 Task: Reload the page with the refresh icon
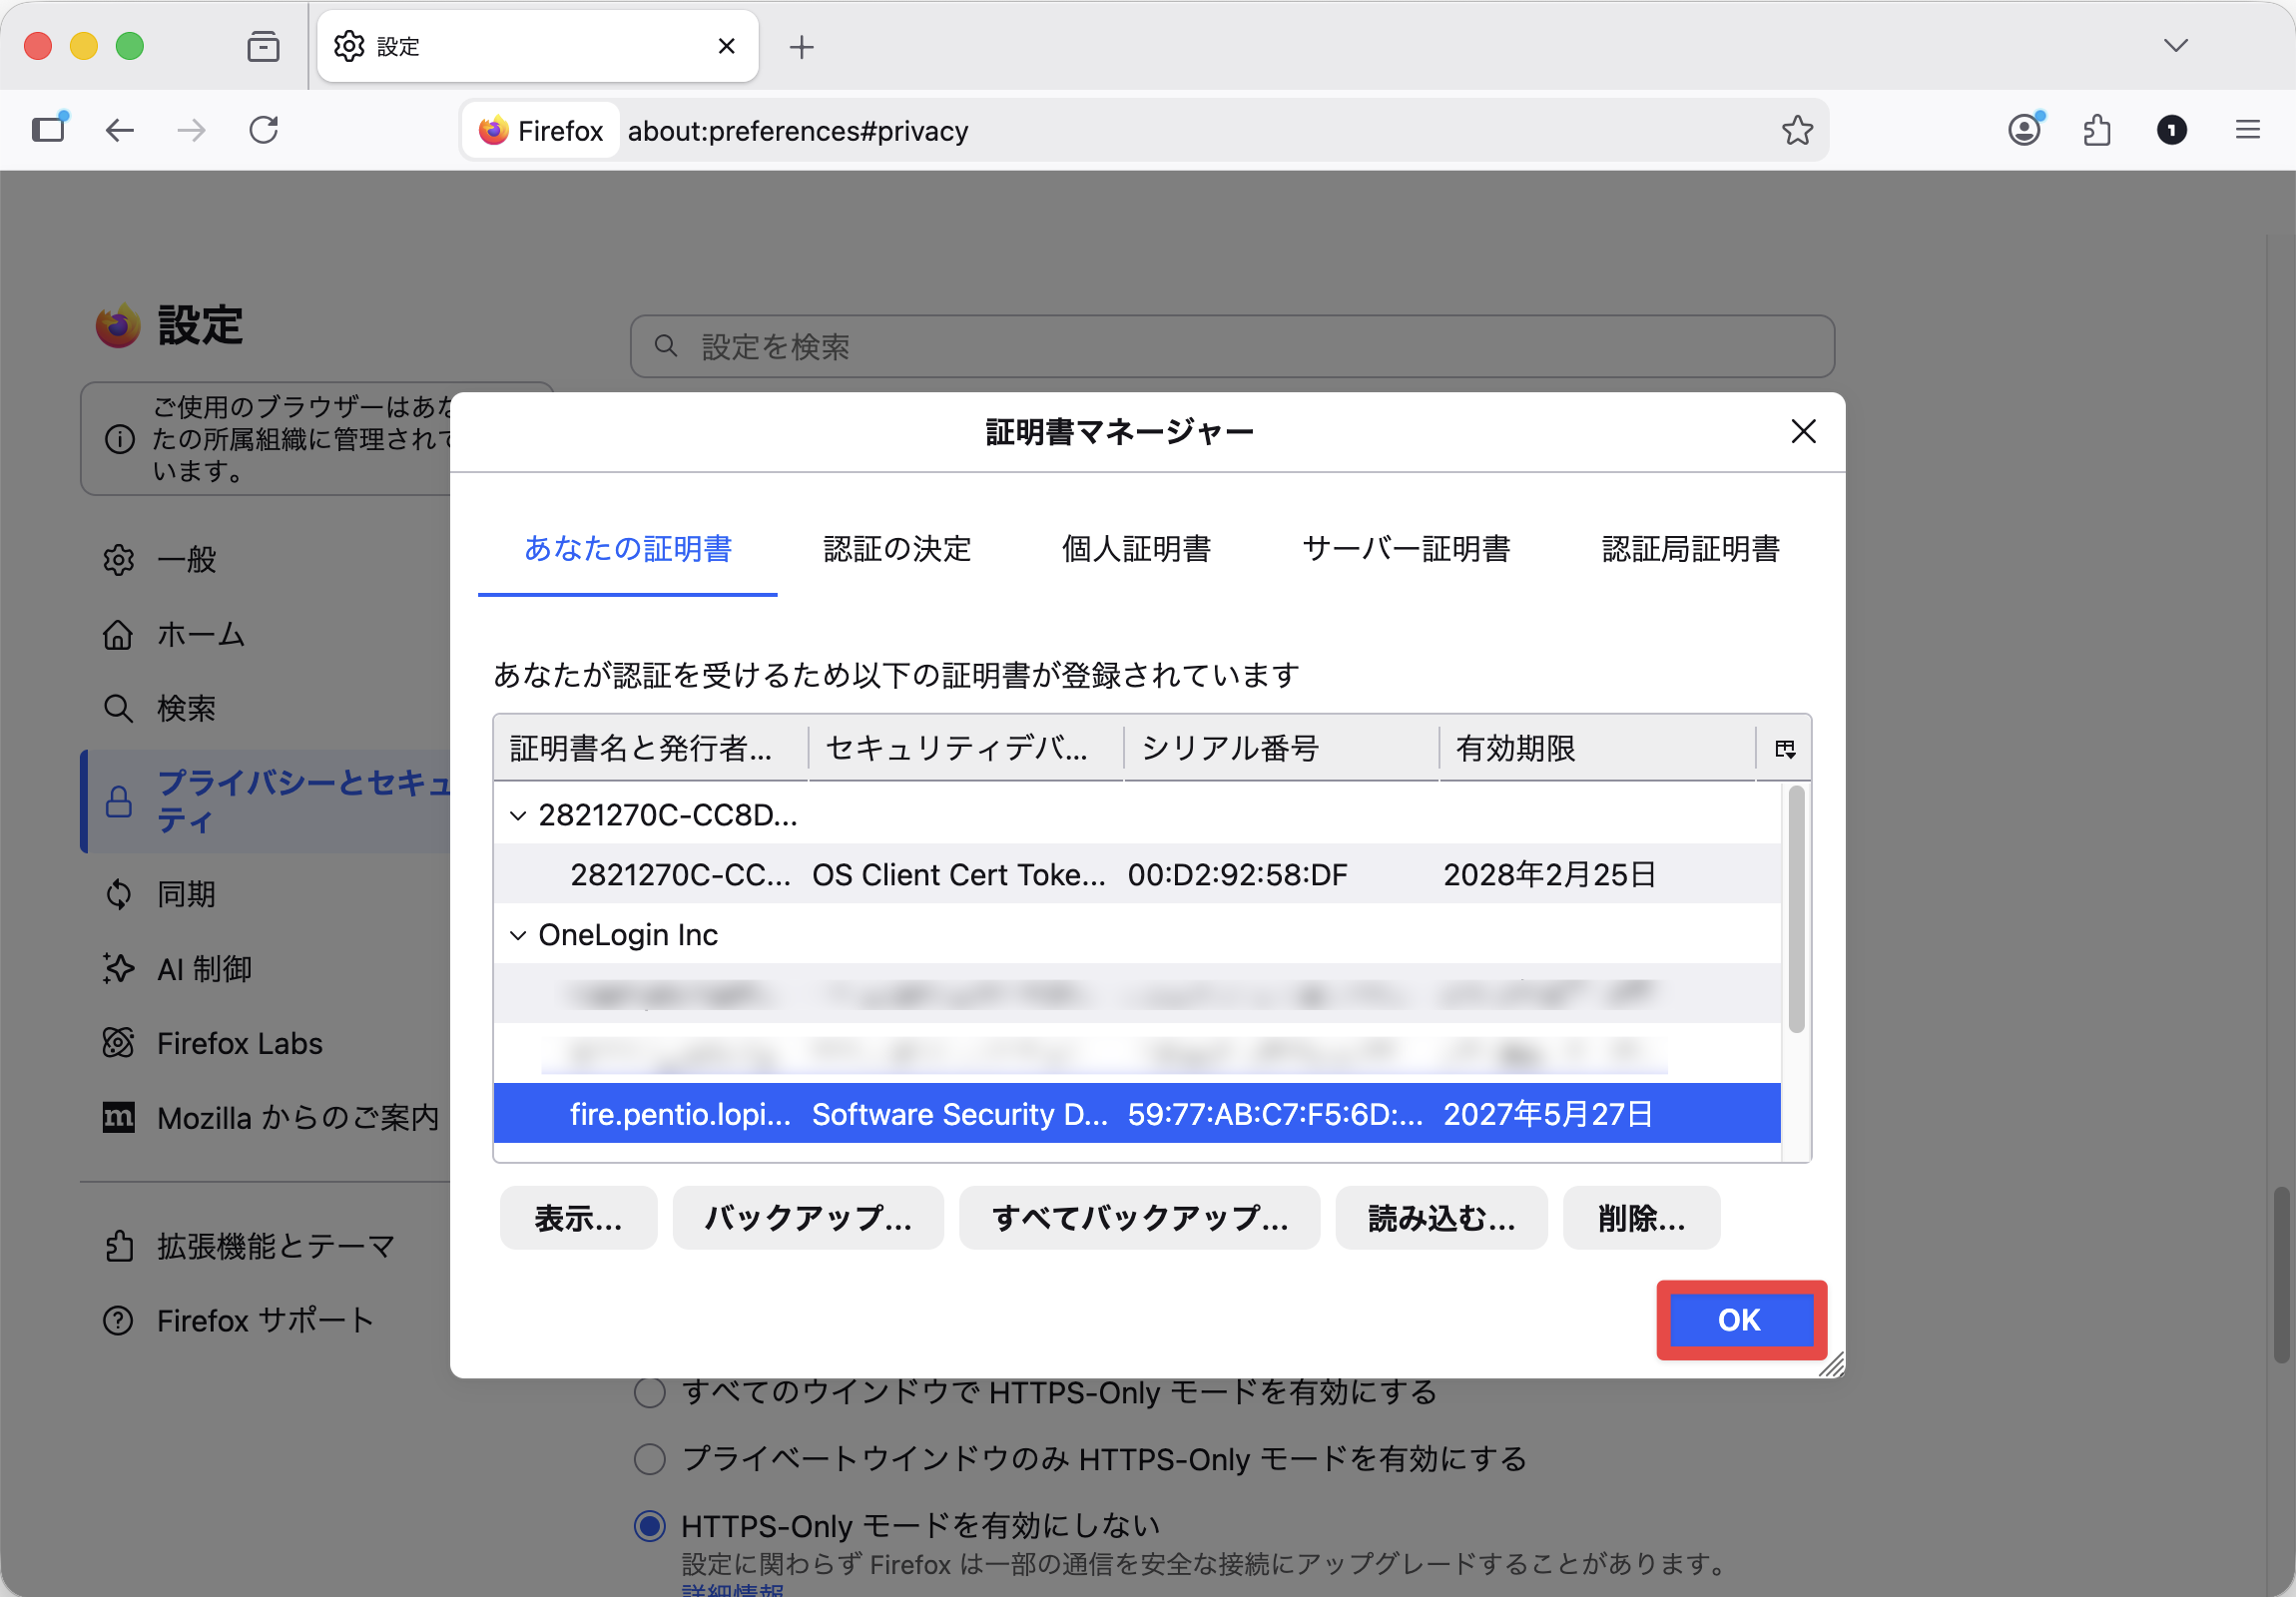pyautogui.click(x=264, y=130)
